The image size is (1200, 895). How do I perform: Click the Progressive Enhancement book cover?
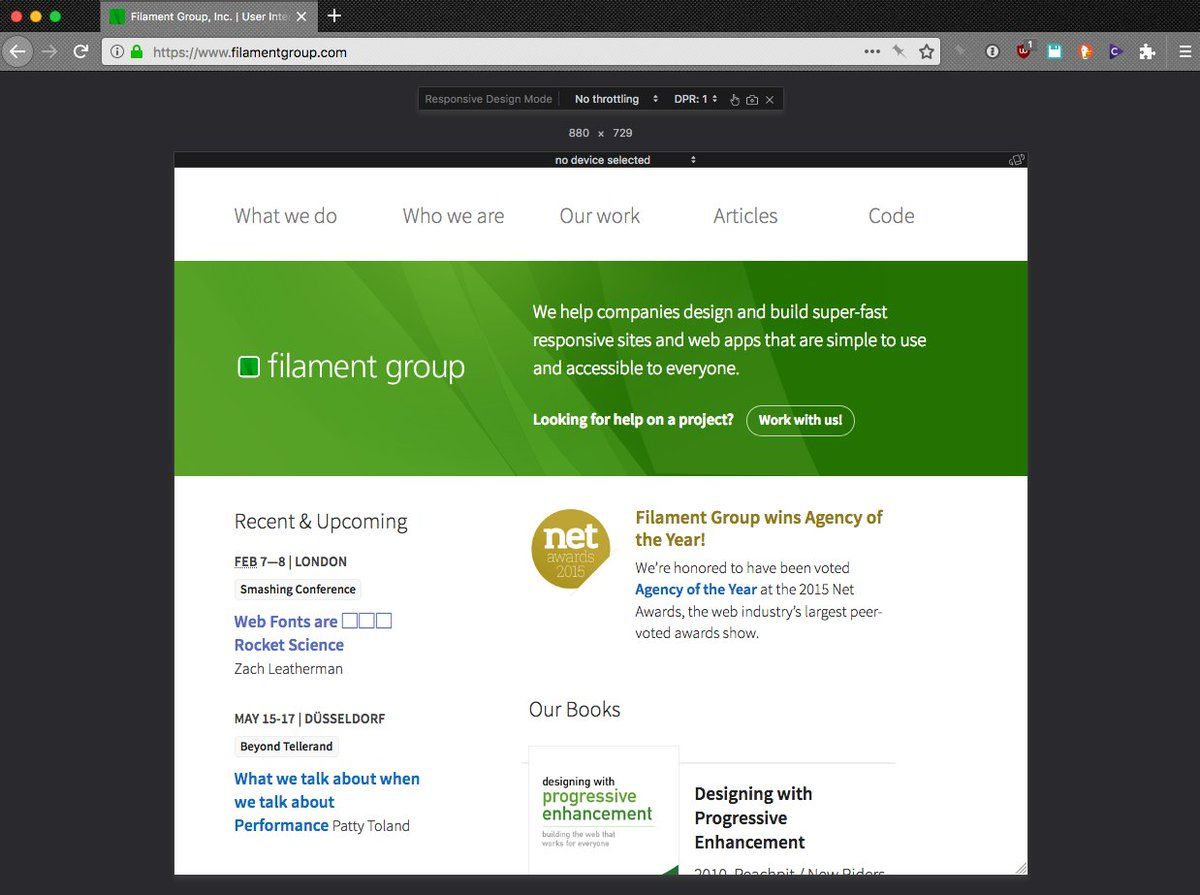click(604, 810)
